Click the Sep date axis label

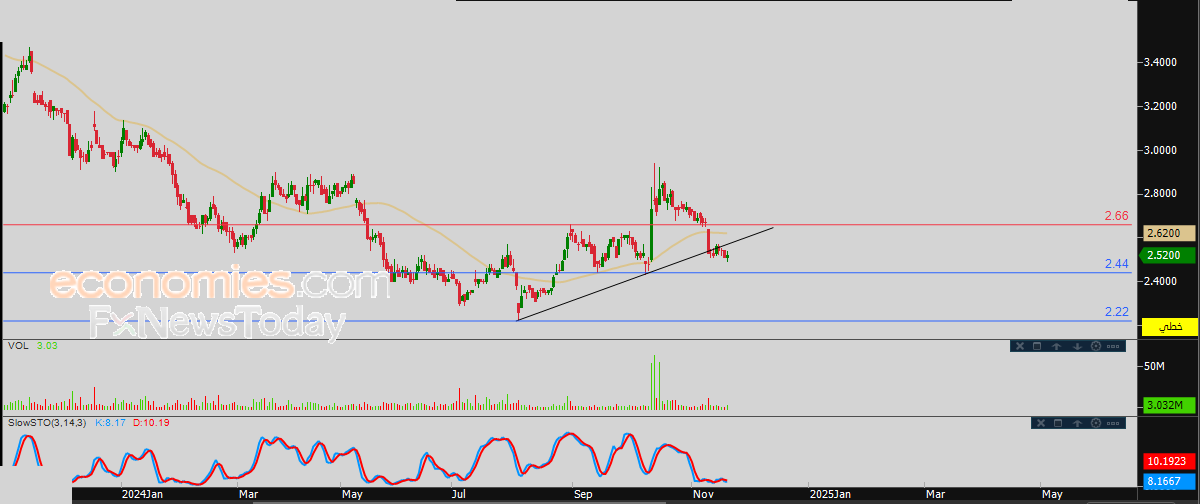[x=583, y=494]
